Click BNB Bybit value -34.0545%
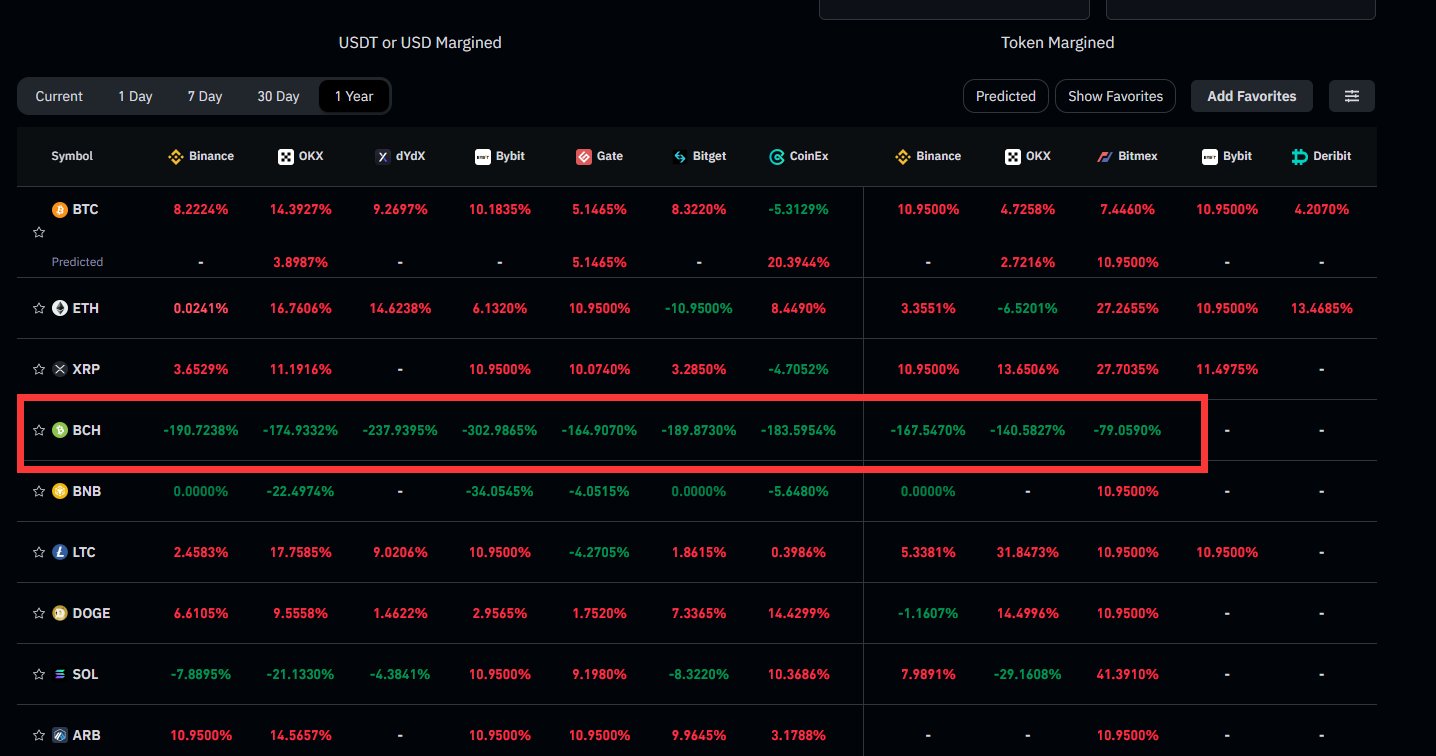 coord(499,491)
